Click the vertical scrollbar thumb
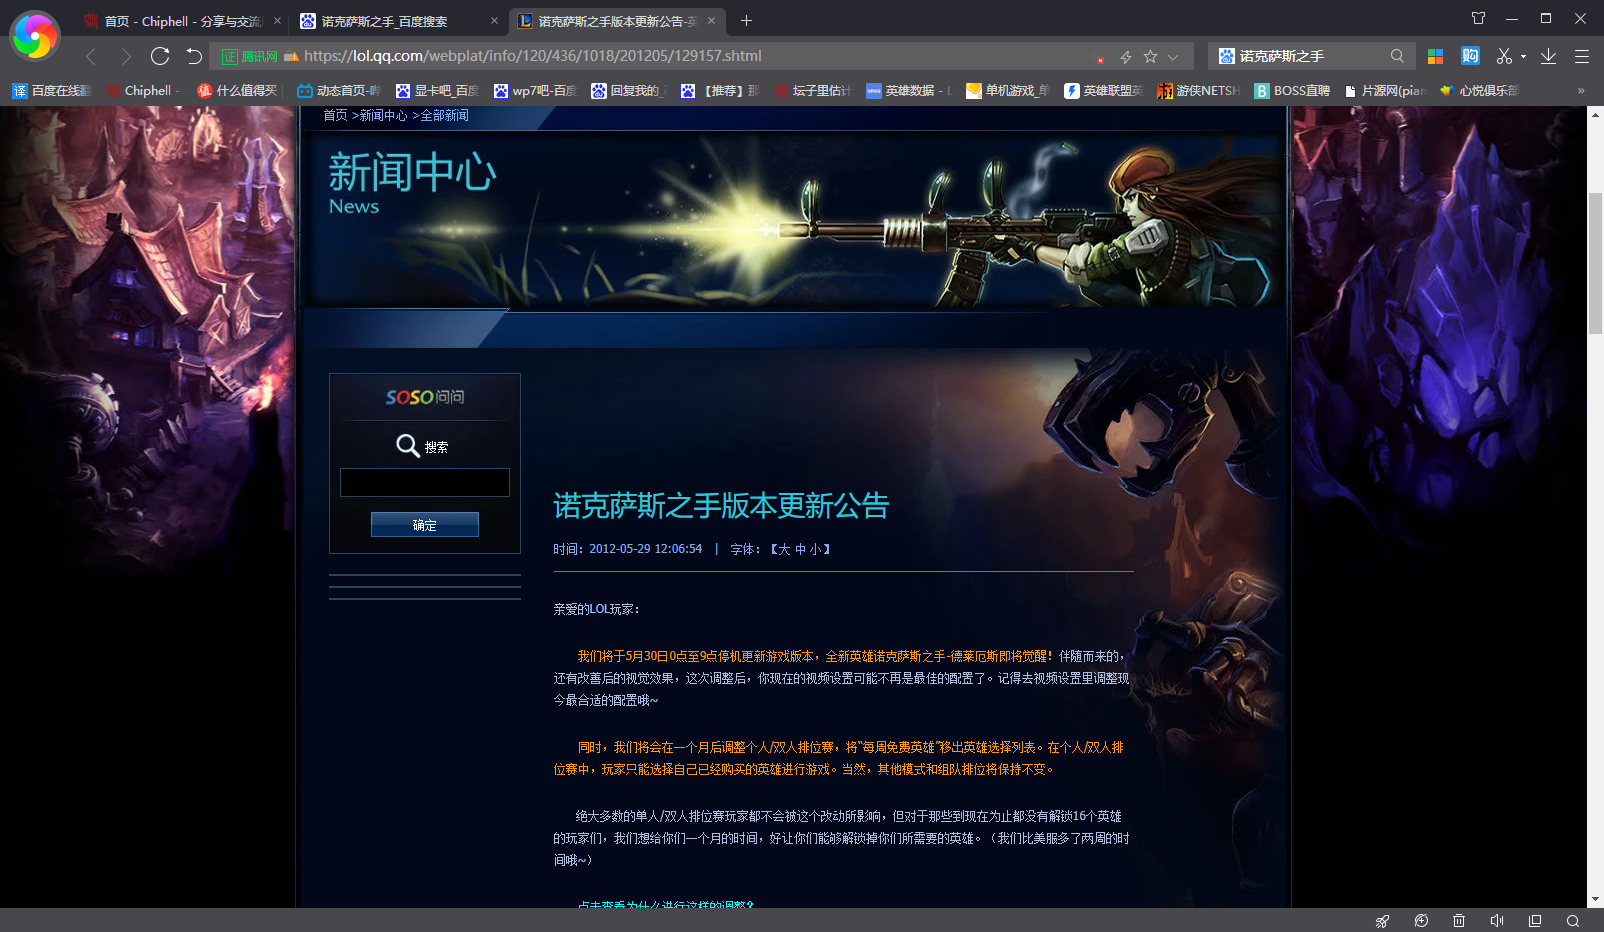This screenshot has width=1604, height=932. pos(1595,264)
